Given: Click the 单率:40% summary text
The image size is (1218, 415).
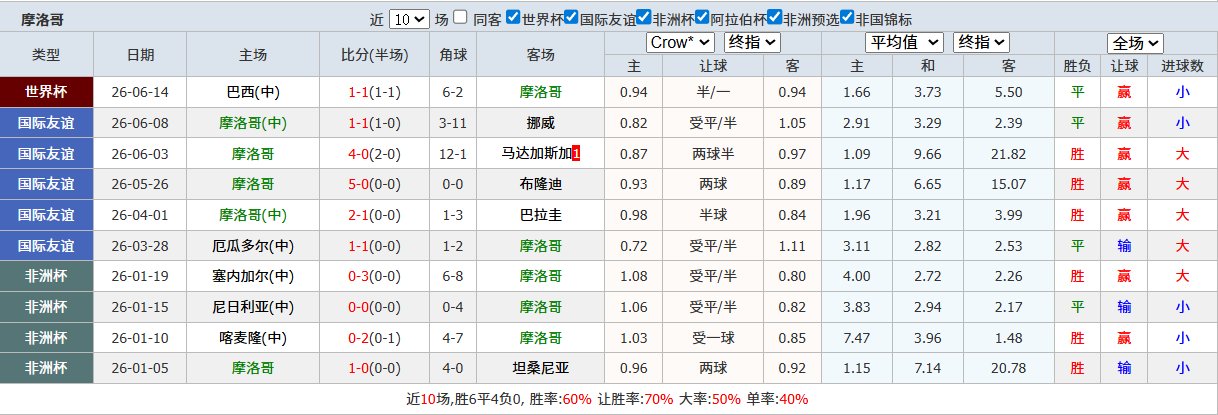Looking at the screenshot, I should coord(777,399).
